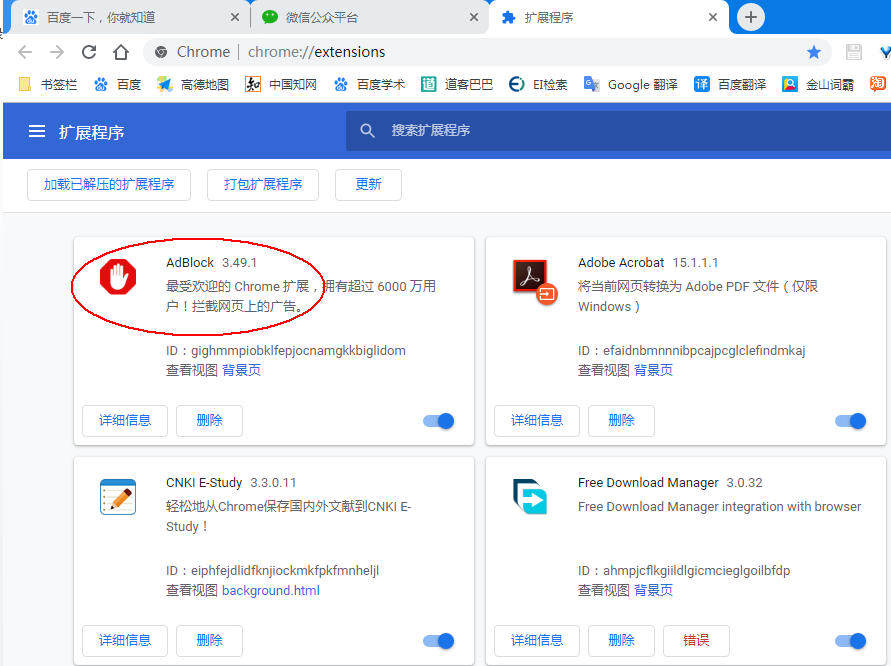View Free Download Manager 错误 errors

tap(696, 640)
